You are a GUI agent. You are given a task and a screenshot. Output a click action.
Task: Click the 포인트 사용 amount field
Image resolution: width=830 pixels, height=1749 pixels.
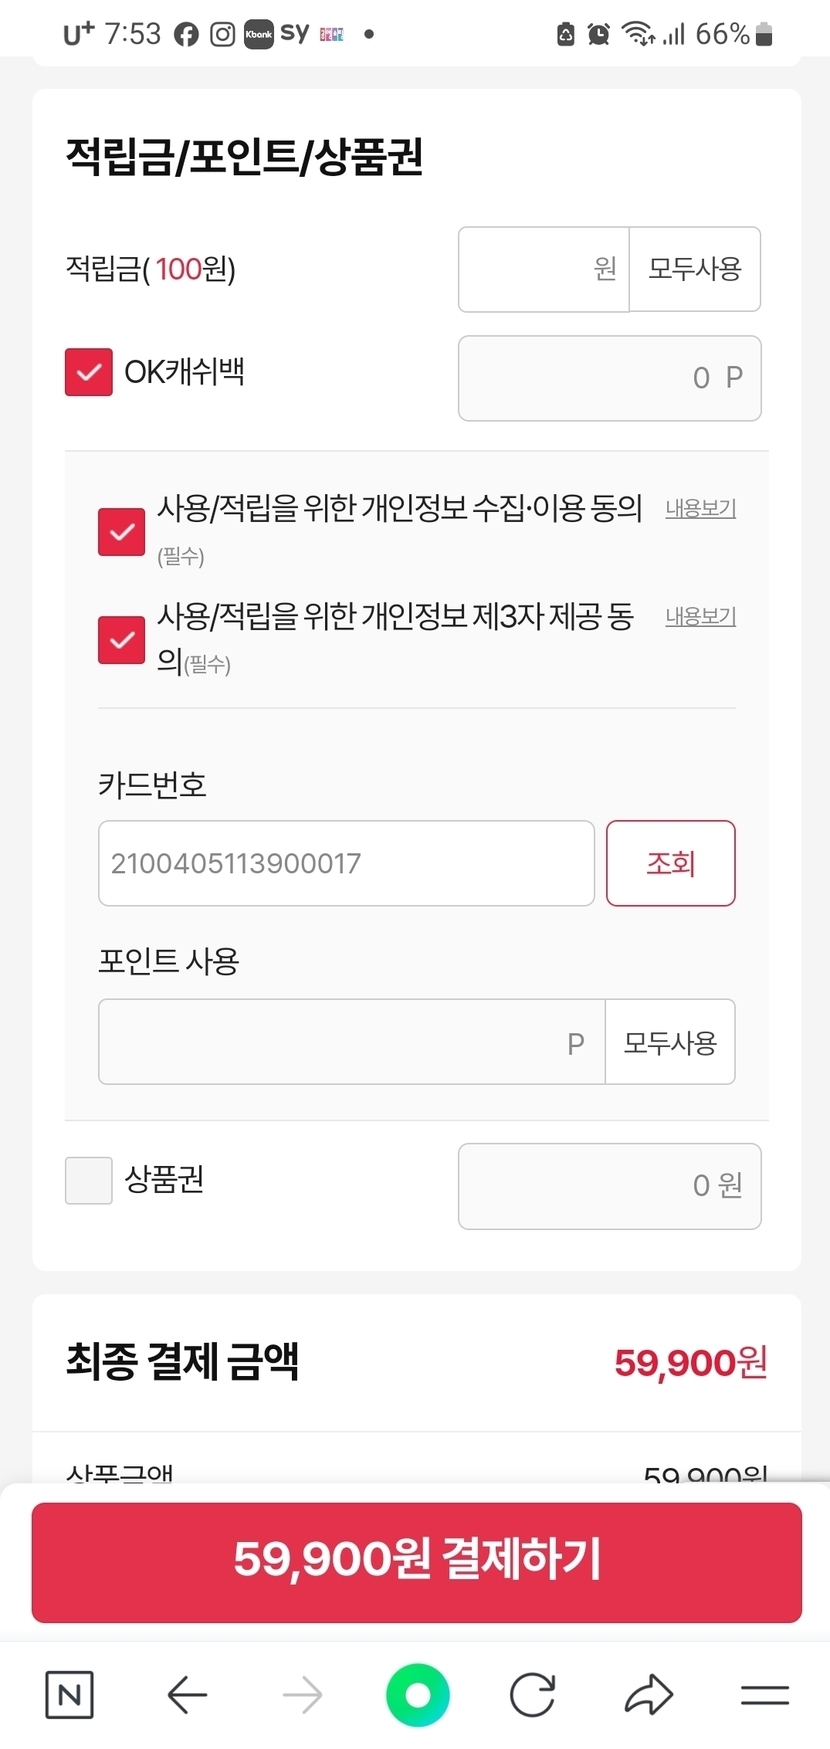(350, 1042)
